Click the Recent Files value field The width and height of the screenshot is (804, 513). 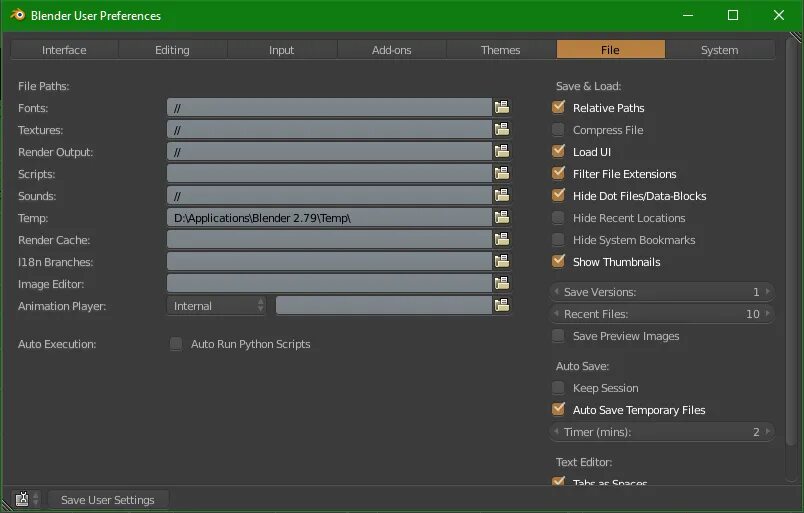click(x=661, y=313)
